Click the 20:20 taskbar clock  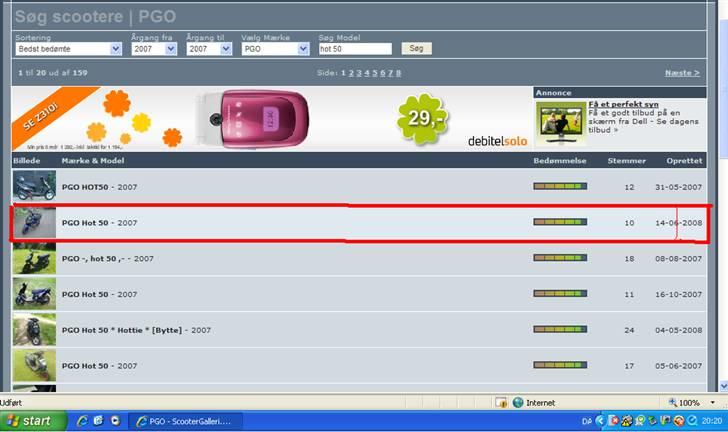[712, 421]
